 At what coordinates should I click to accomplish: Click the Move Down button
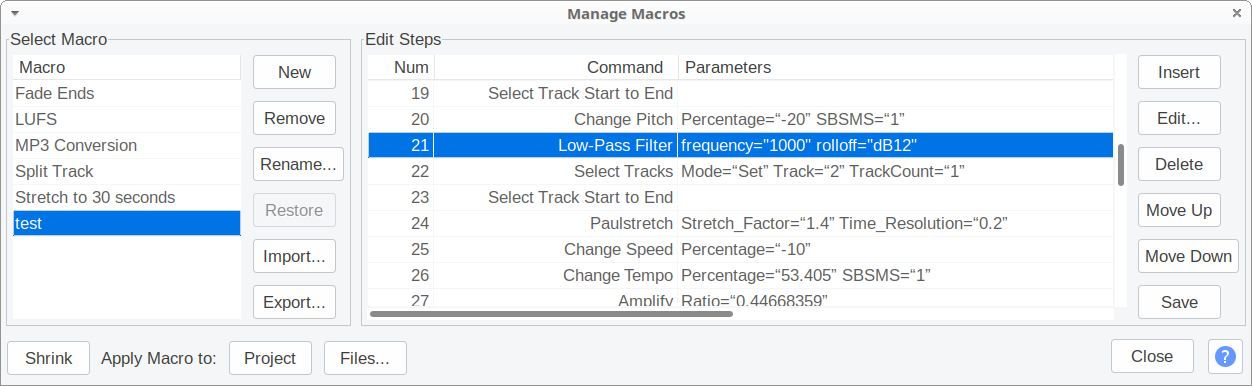(1188, 256)
